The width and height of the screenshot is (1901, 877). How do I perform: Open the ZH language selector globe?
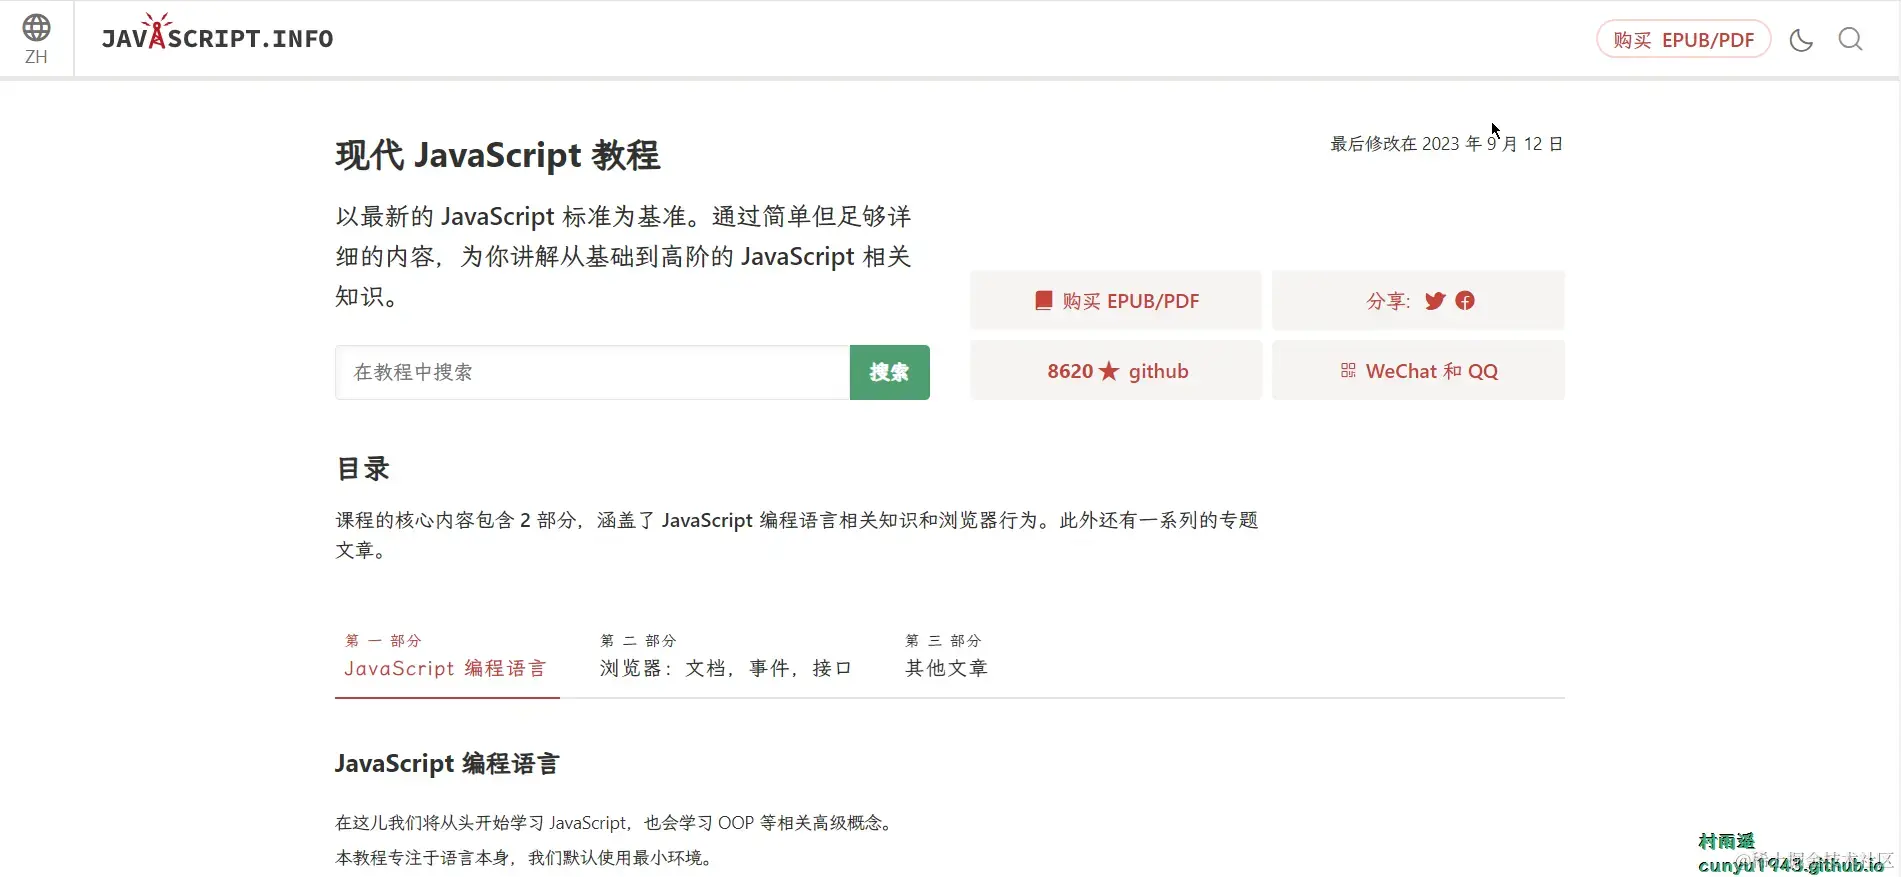click(x=37, y=39)
